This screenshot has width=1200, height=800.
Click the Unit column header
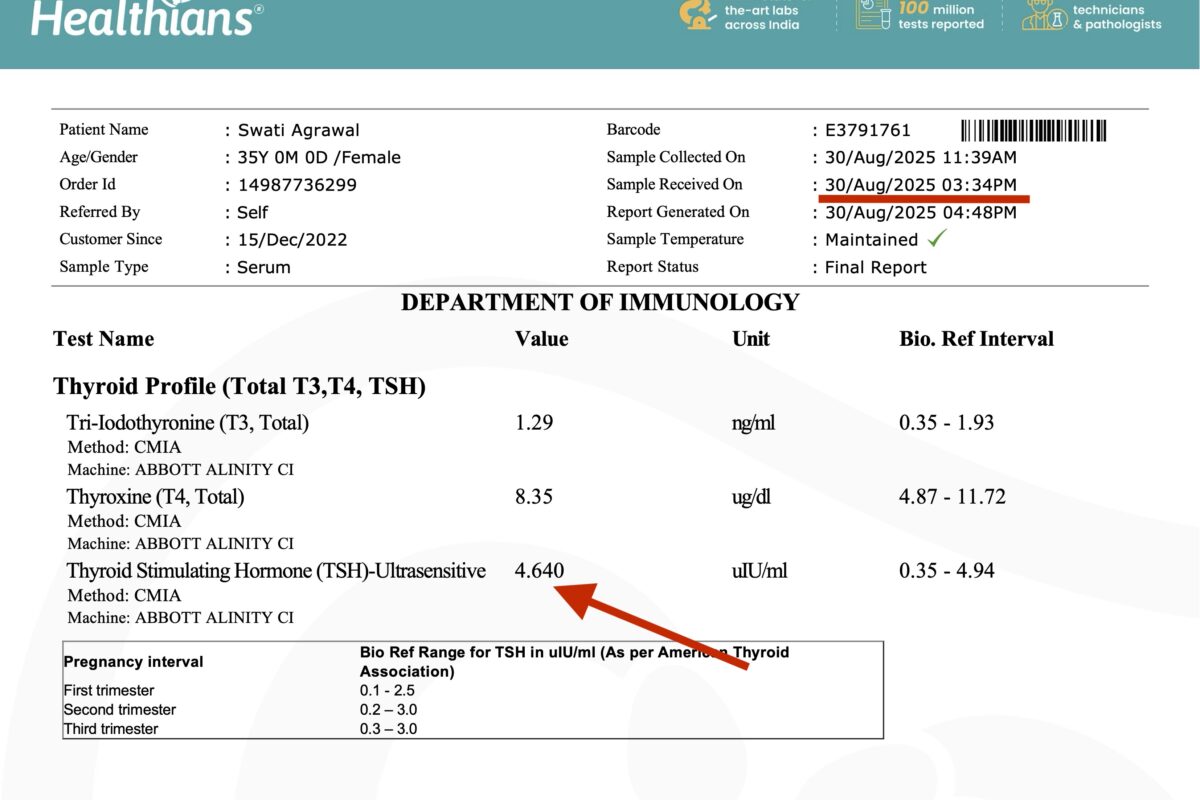[751, 339]
